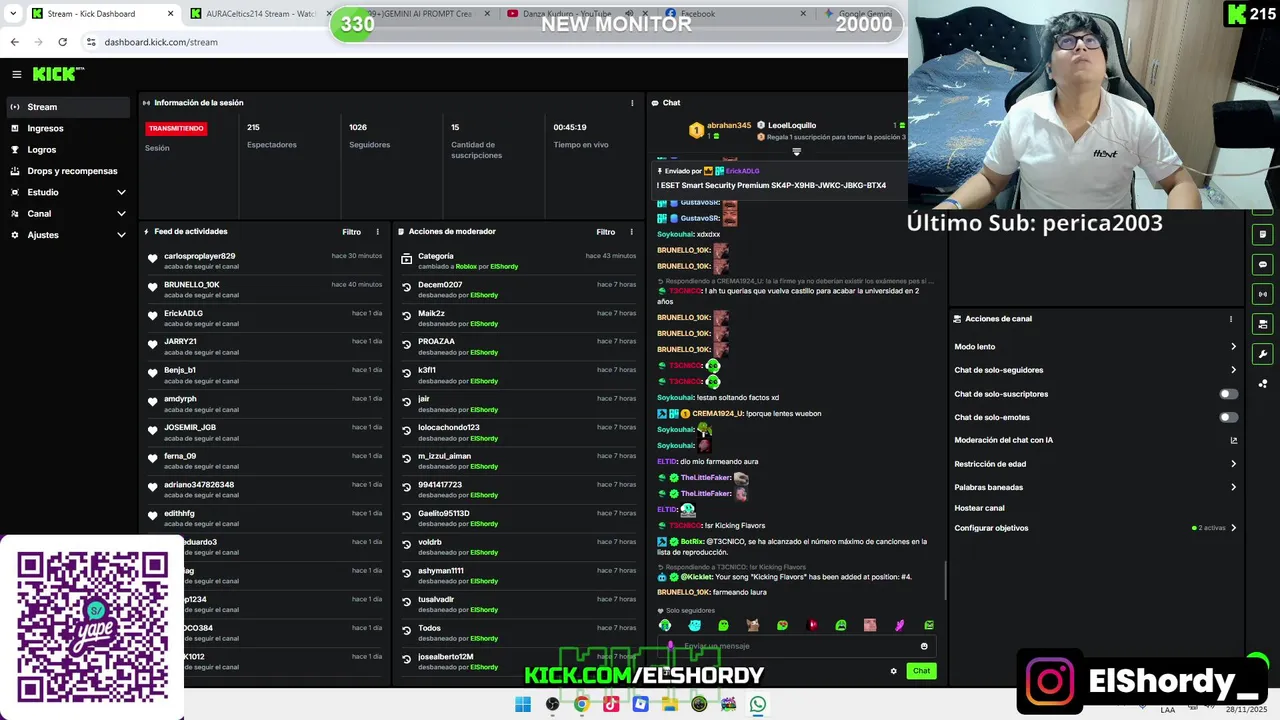Click Hostear canal option
Screen dimensions: 1280x720
point(979,508)
